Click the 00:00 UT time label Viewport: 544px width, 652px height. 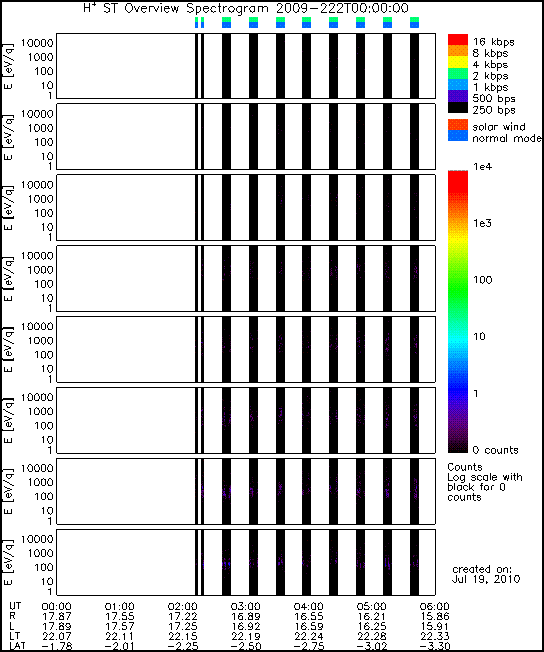tap(57, 607)
